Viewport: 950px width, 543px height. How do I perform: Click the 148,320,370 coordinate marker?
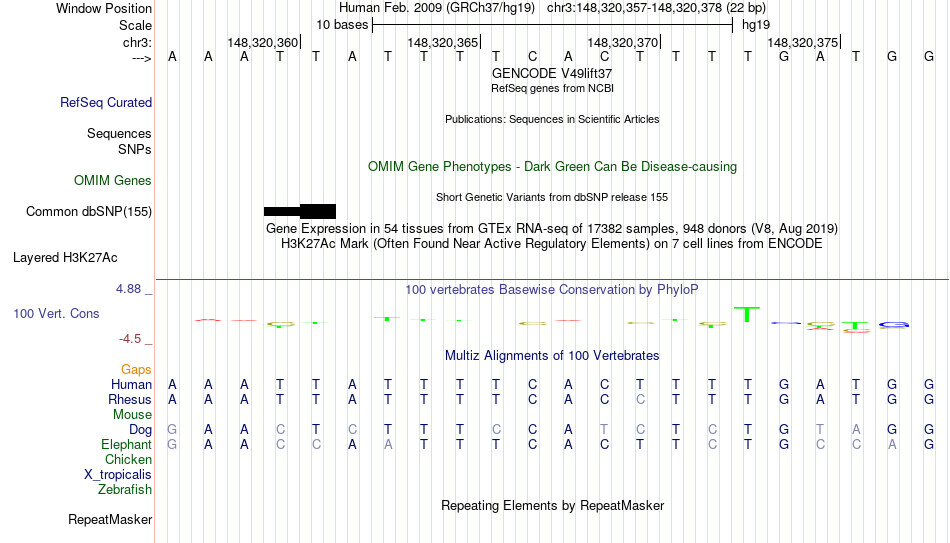click(x=623, y=42)
